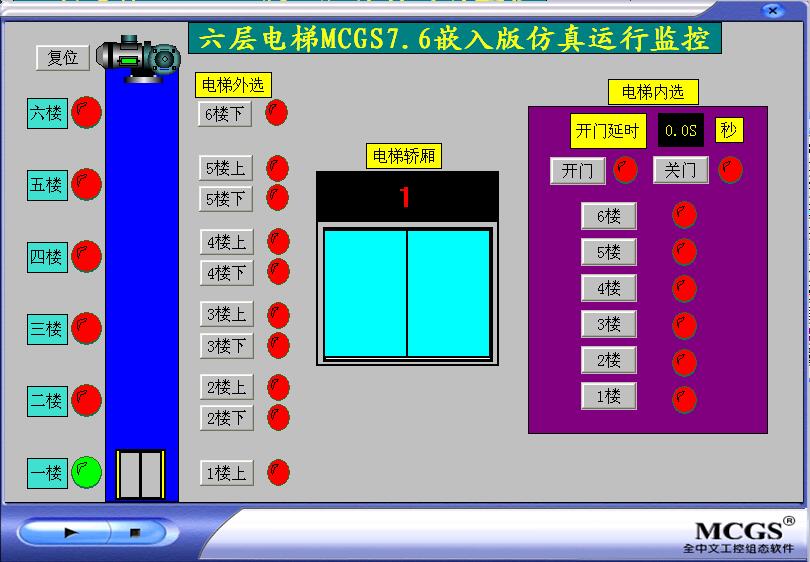Call the elevator with 2楼上
The width and height of the screenshot is (810, 562).
[x=227, y=387]
